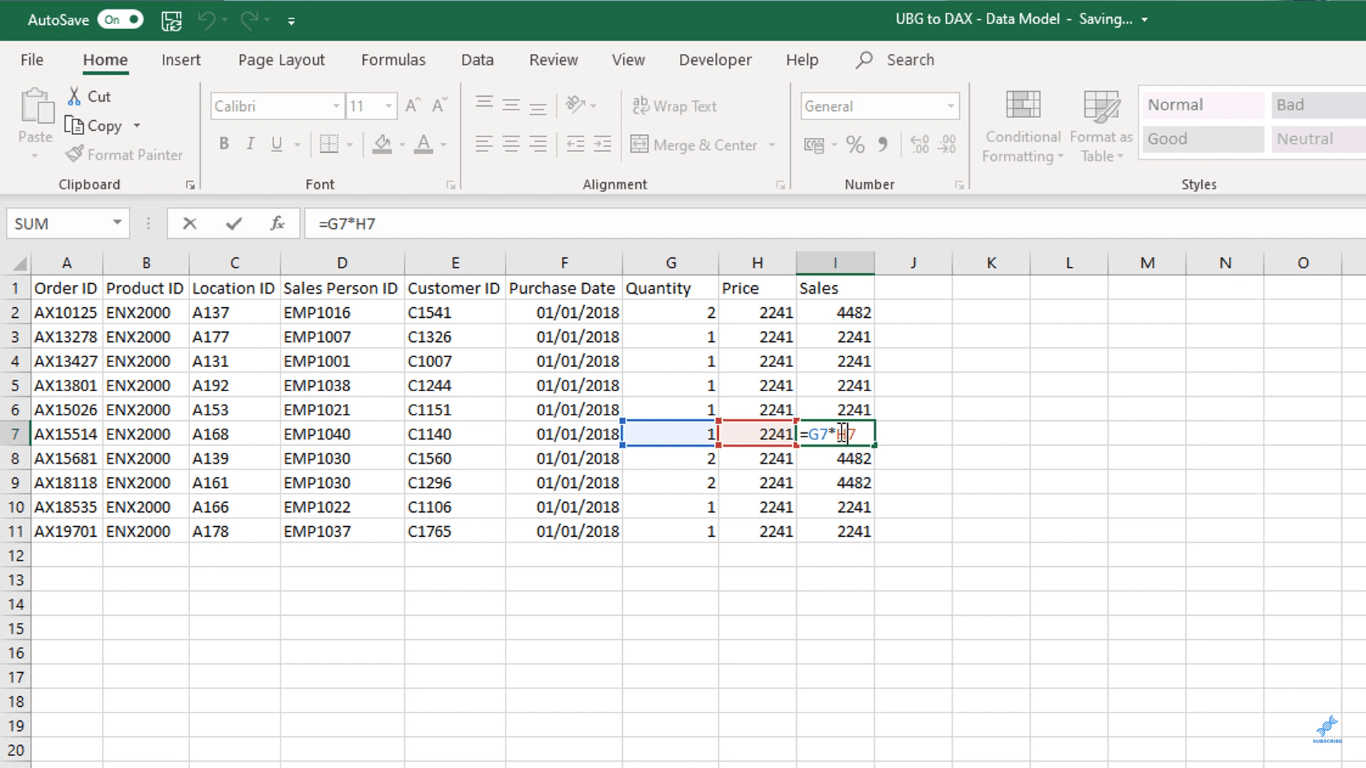Image resolution: width=1366 pixels, height=768 pixels.
Task: Open the Font dialog launcher
Action: pos(451,185)
